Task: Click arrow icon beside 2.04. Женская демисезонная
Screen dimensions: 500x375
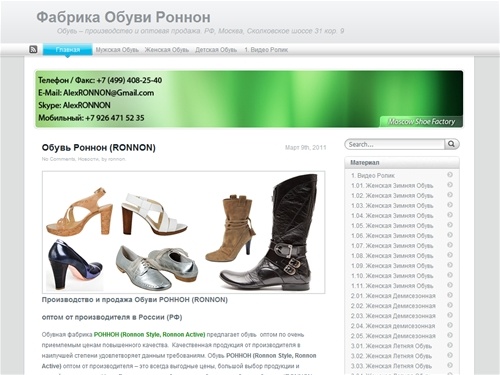Action: (x=450, y=325)
